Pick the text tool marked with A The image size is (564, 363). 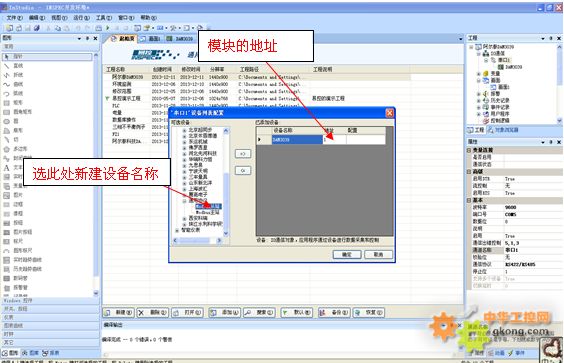(7, 168)
